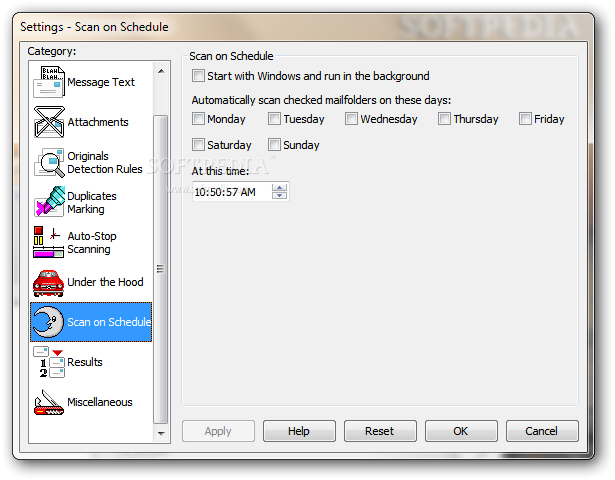
Task: Check the Sunday checkbox
Action: [x=274, y=145]
